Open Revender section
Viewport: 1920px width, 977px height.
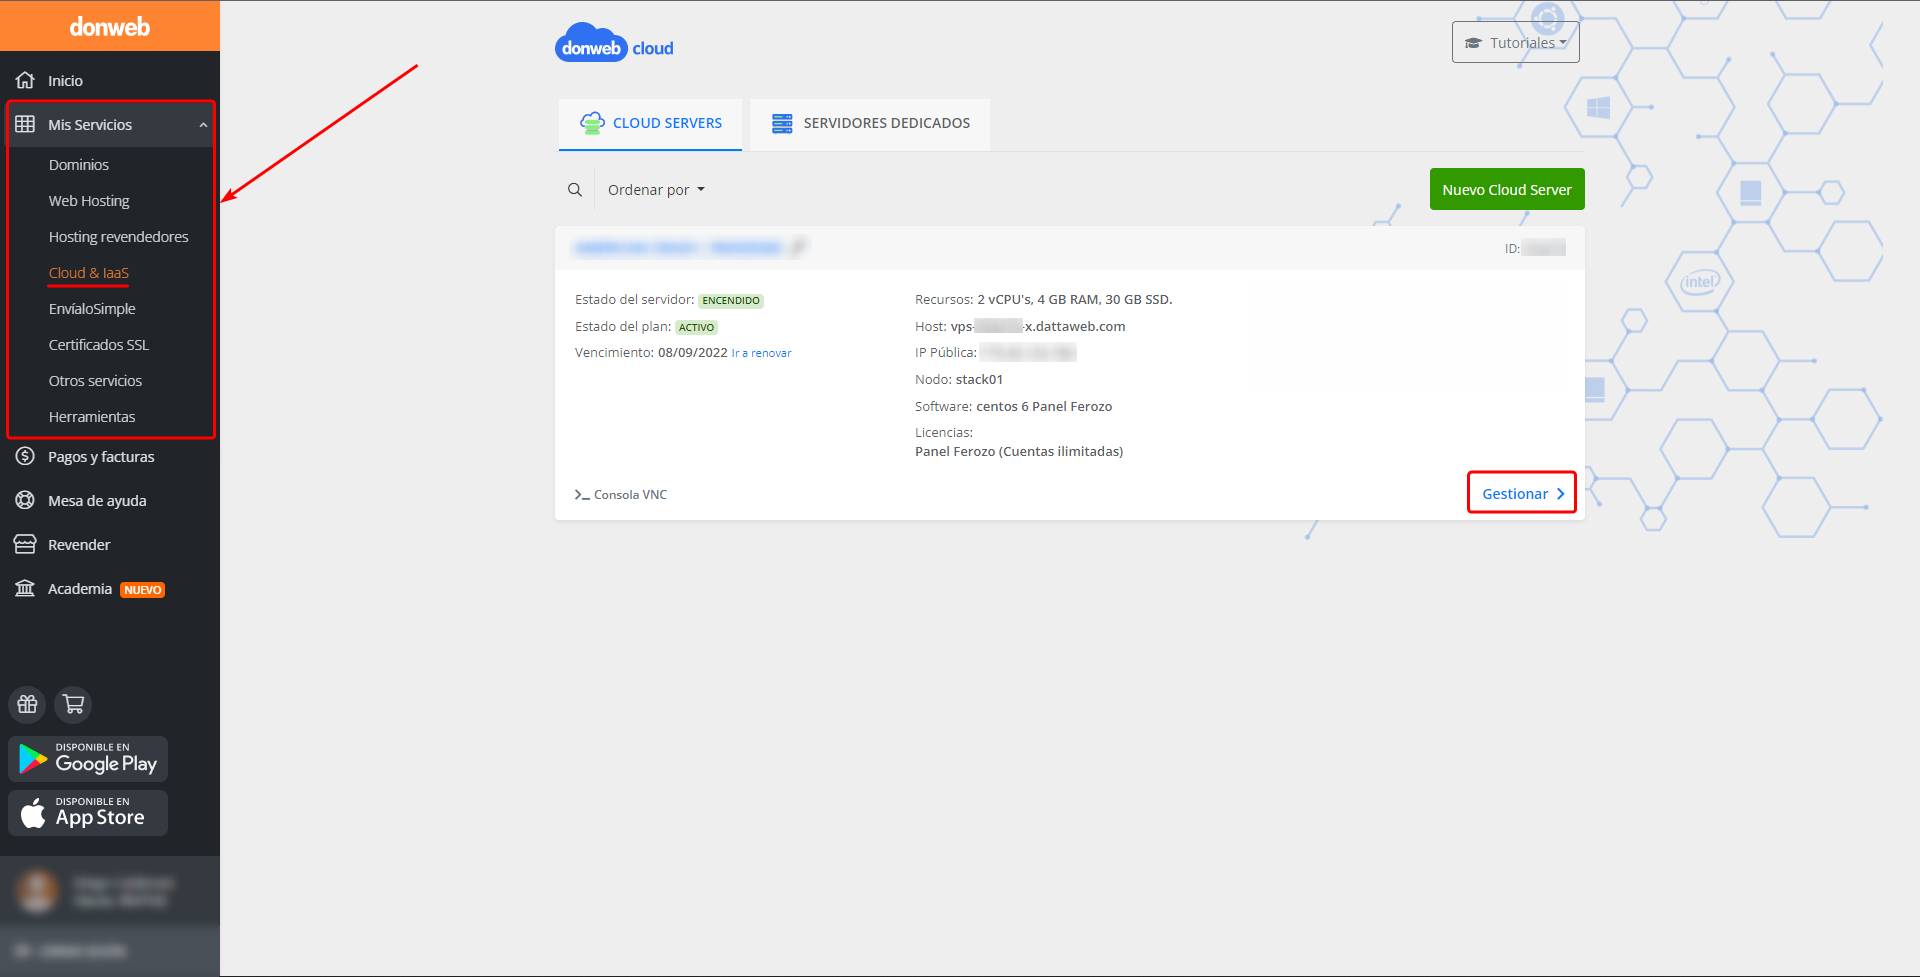79,545
